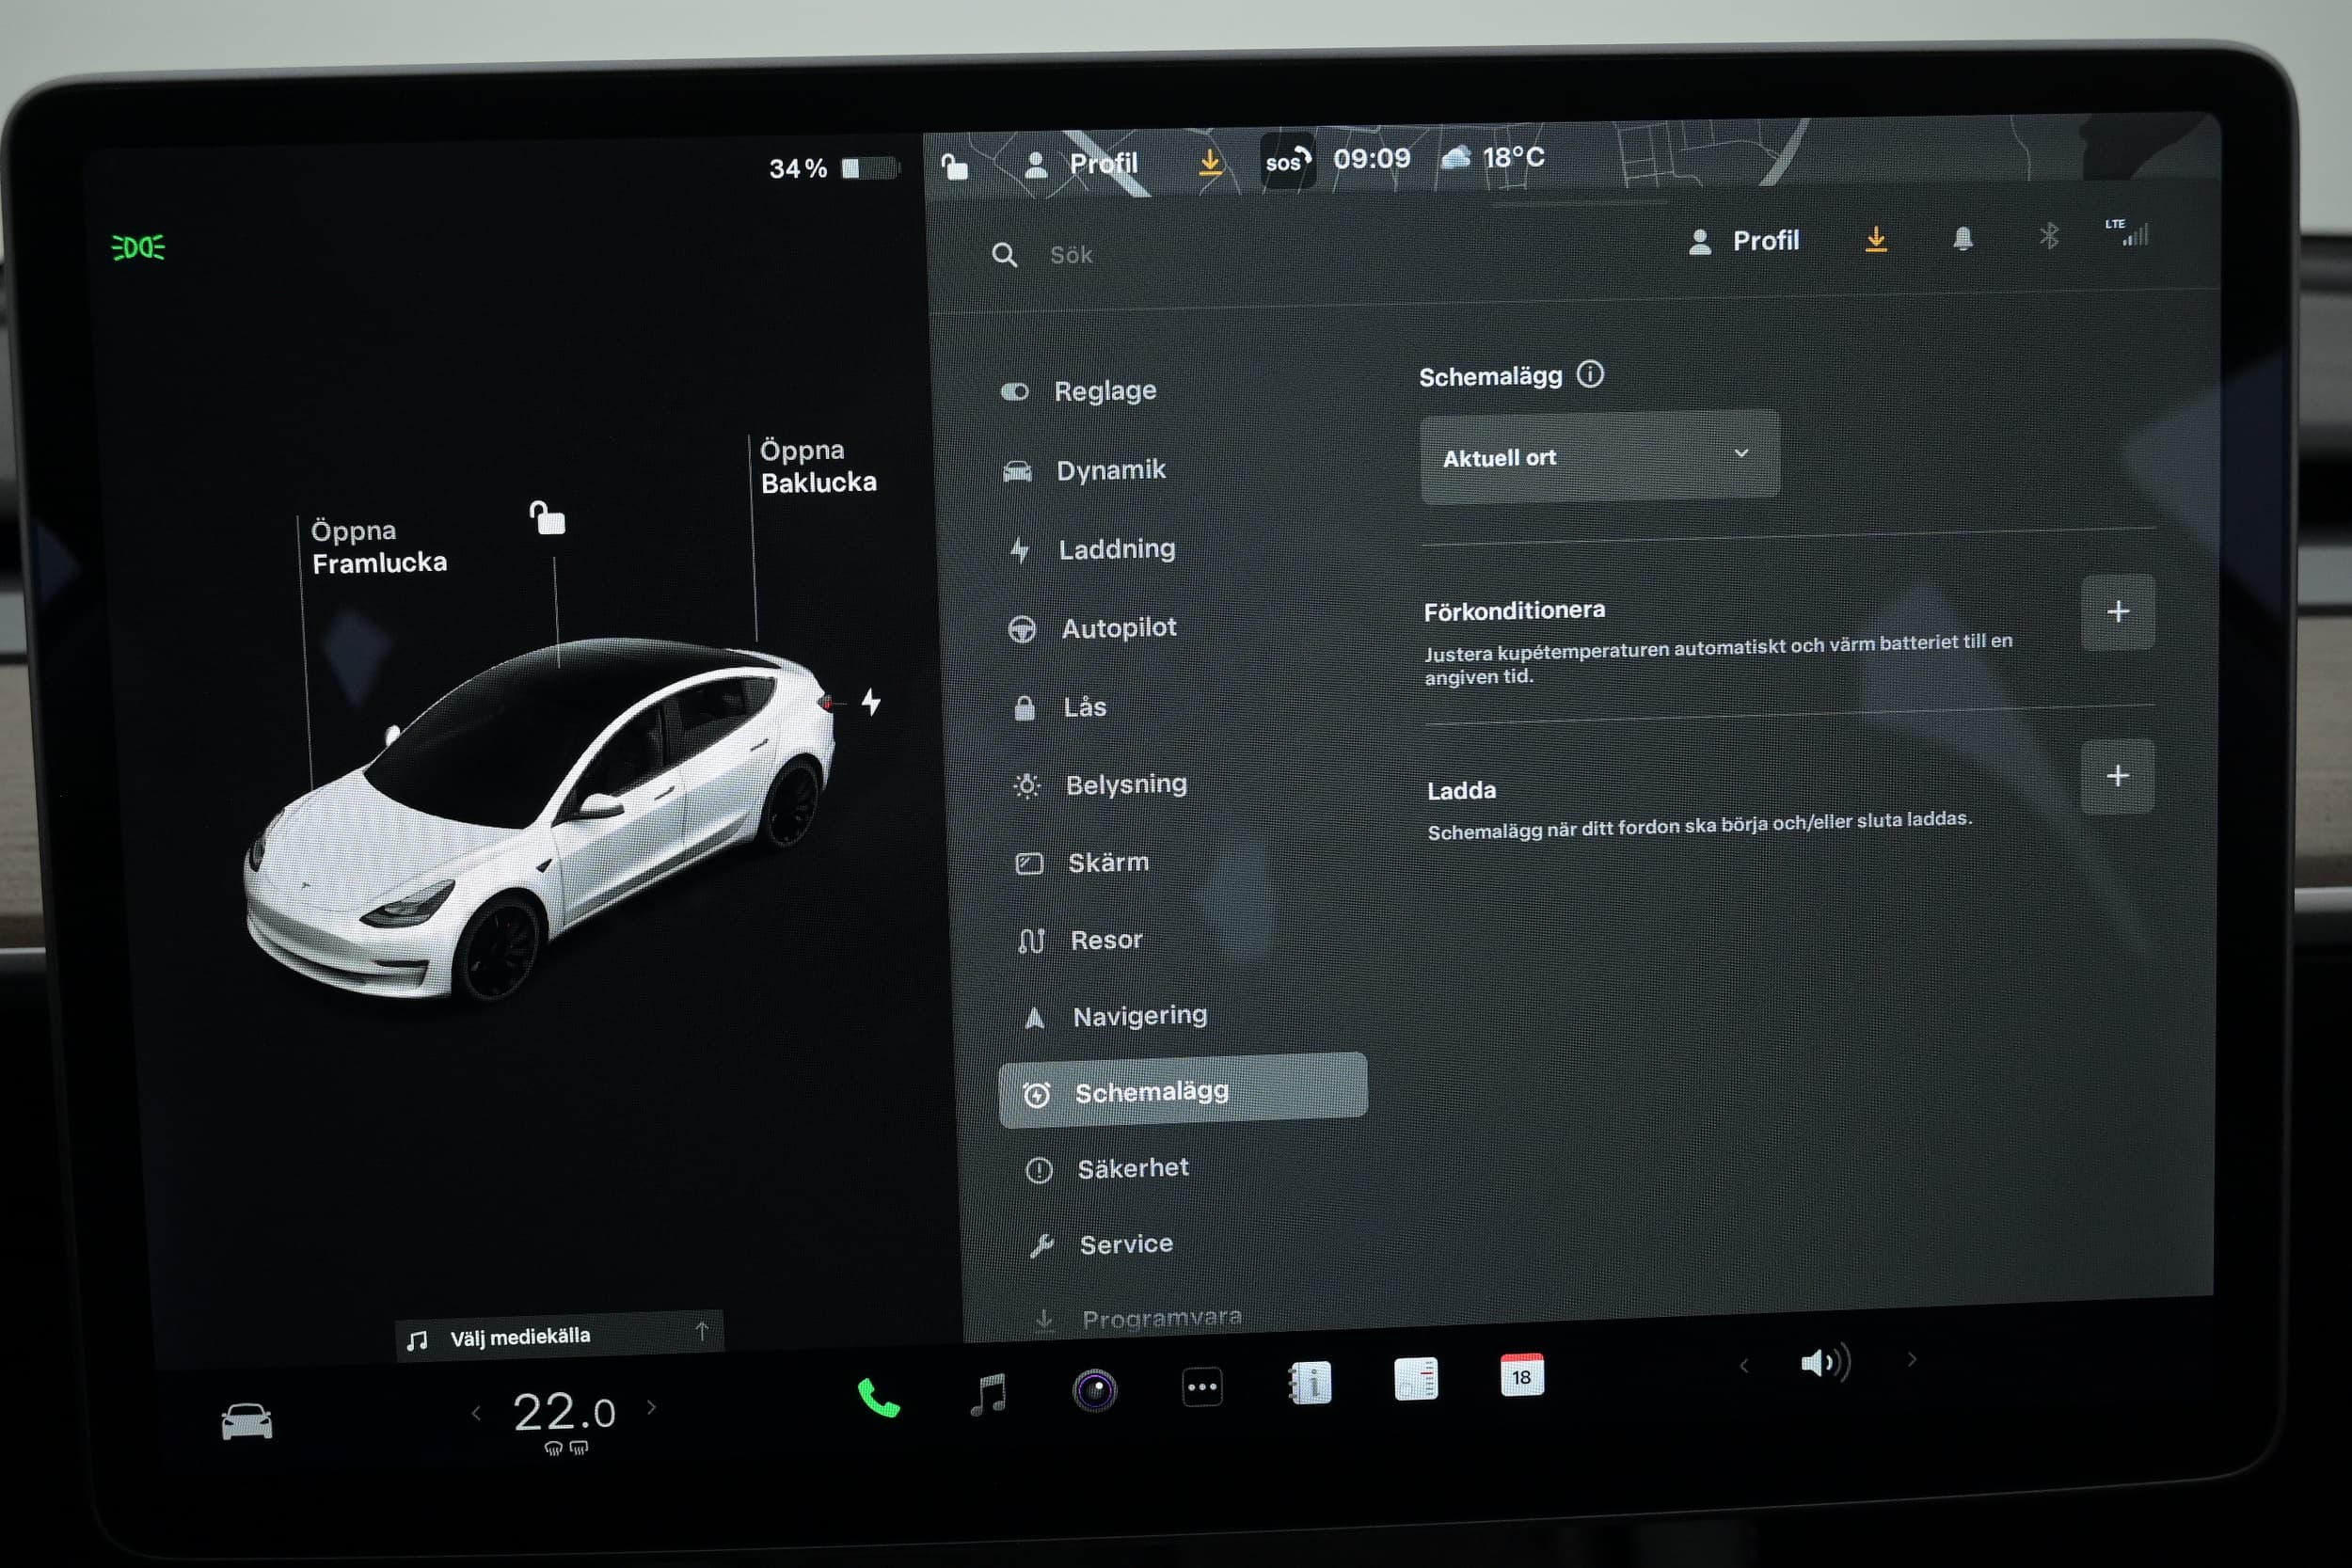Tap the seat heater icons under temperature

pyautogui.click(x=566, y=1449)
